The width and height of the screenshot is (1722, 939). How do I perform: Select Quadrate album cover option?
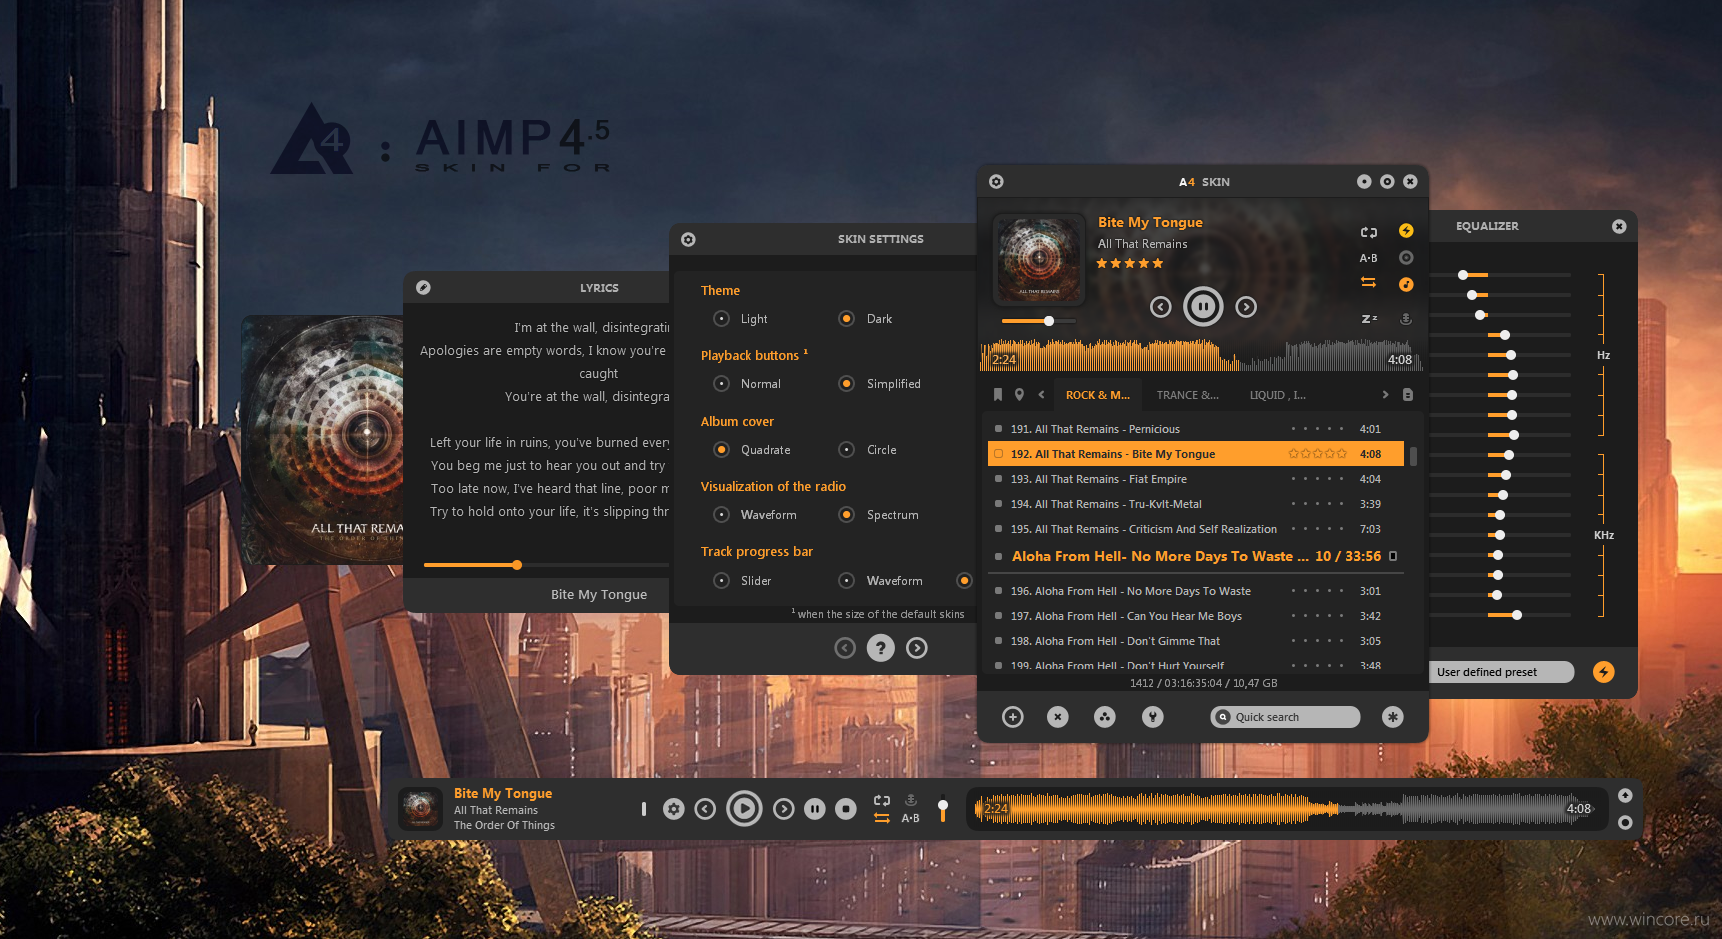[x=721, y=450]
